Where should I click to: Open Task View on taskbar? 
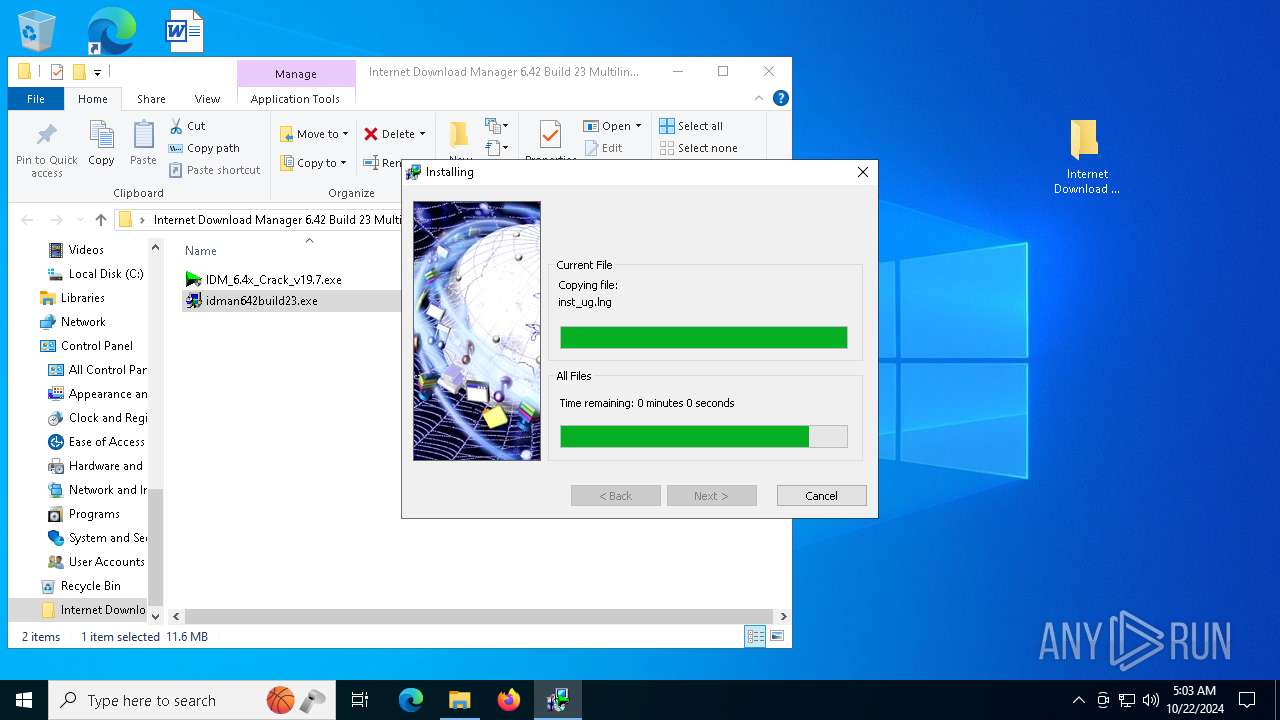point(360,700)
